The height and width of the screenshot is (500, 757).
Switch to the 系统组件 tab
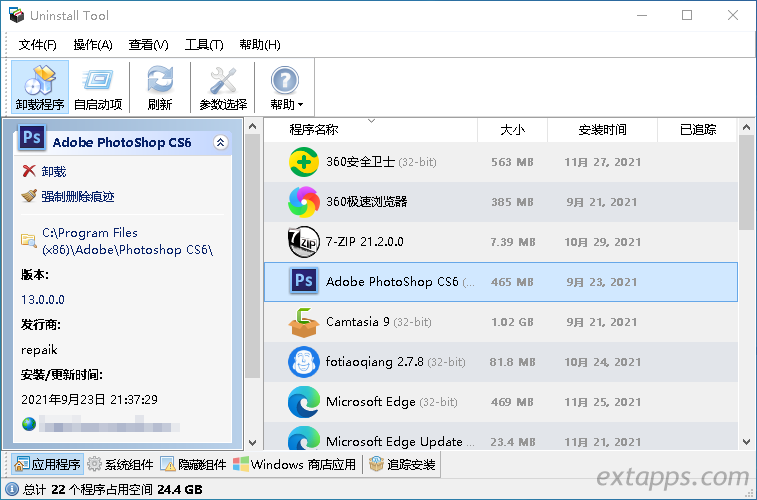point(120,465)
